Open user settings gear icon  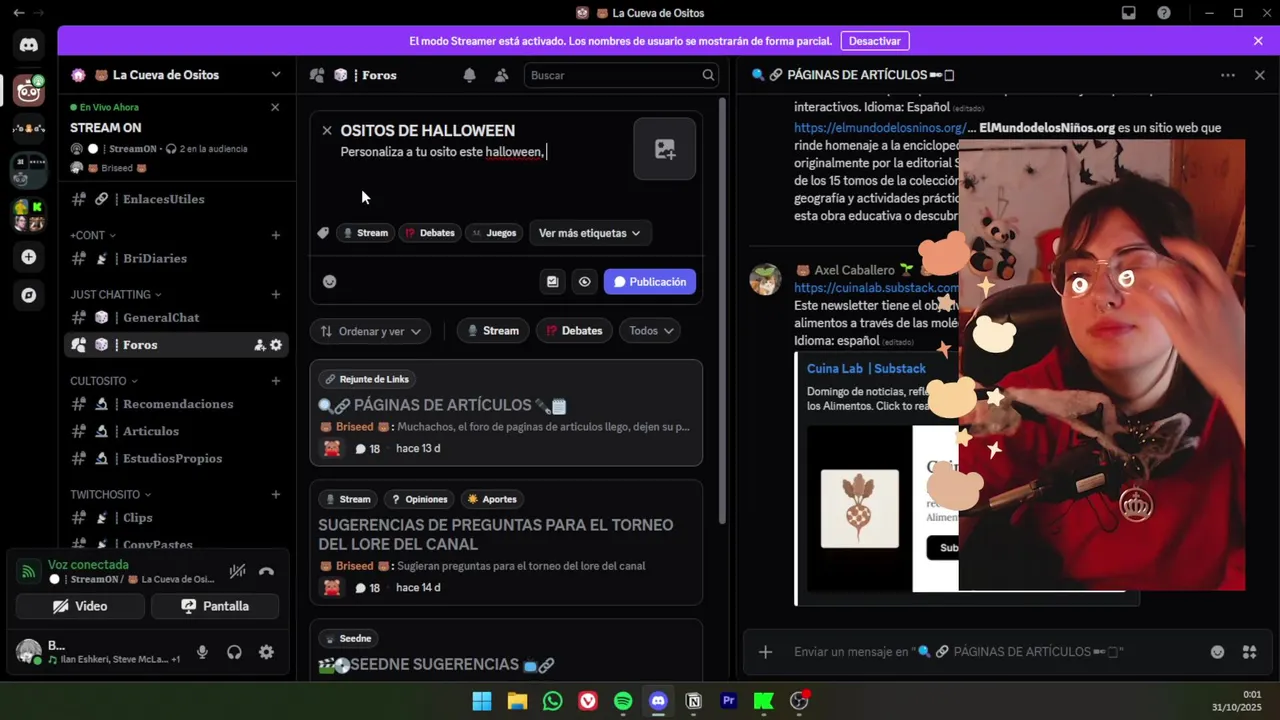pyautogui.click(x=266, y=652)
